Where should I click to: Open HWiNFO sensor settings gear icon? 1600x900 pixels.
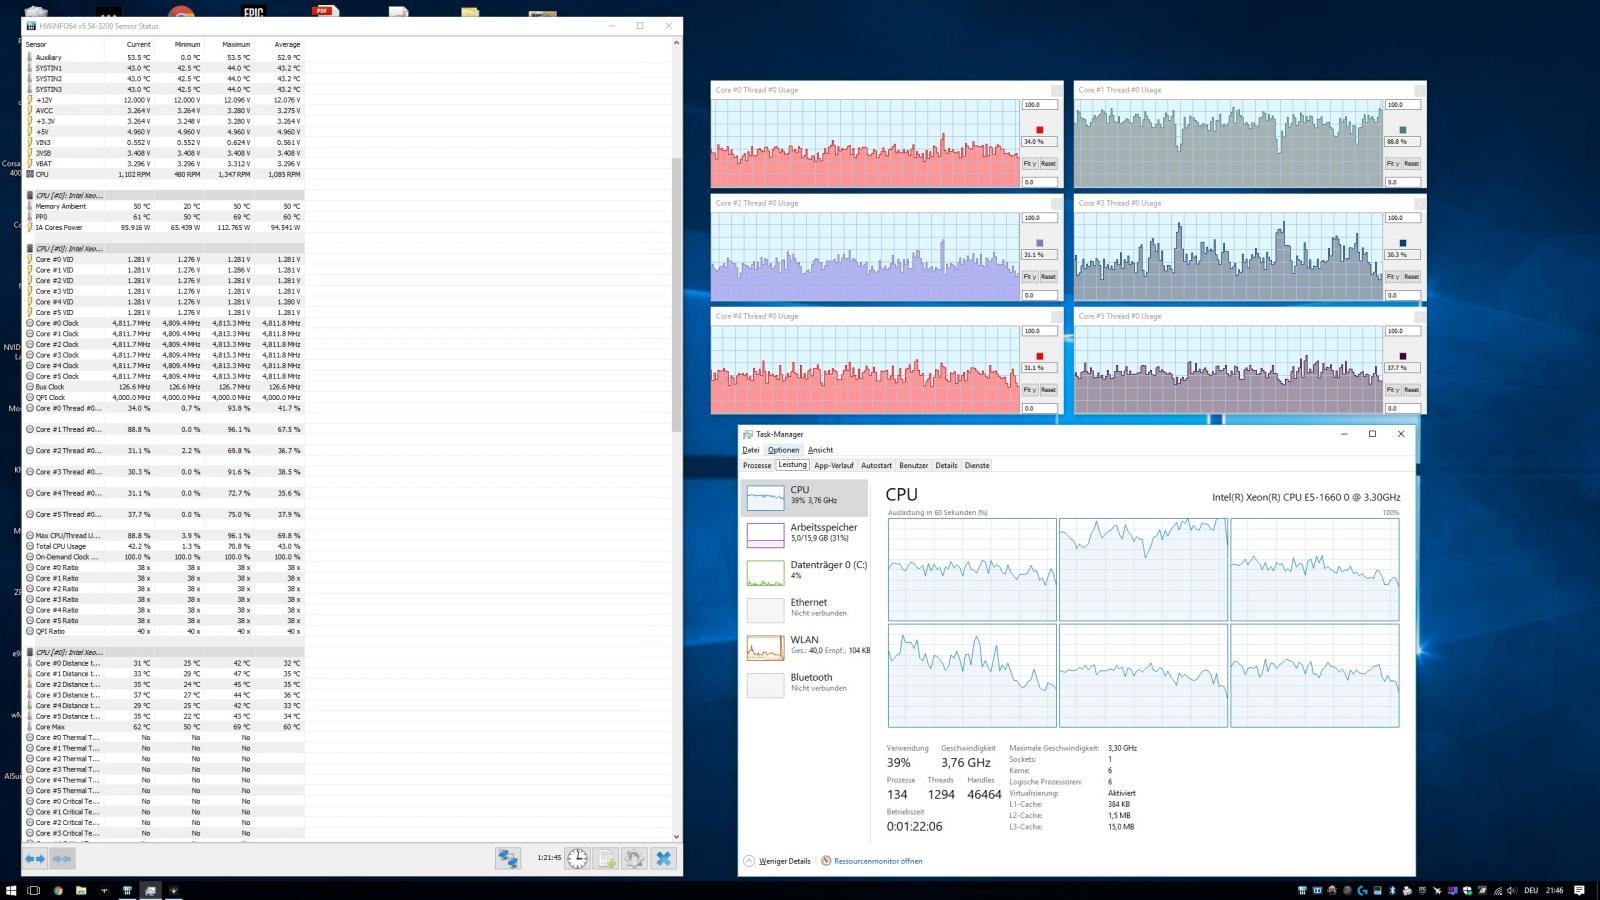[634, 858]
